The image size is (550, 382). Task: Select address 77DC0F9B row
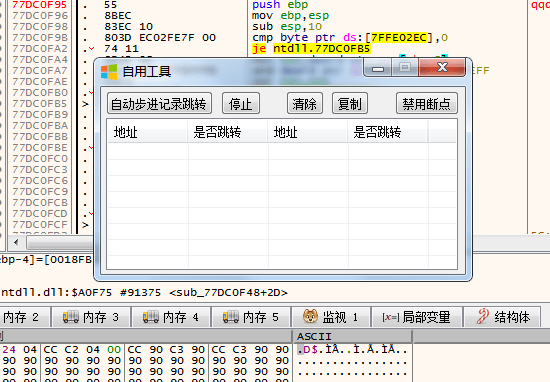[40, 38]
